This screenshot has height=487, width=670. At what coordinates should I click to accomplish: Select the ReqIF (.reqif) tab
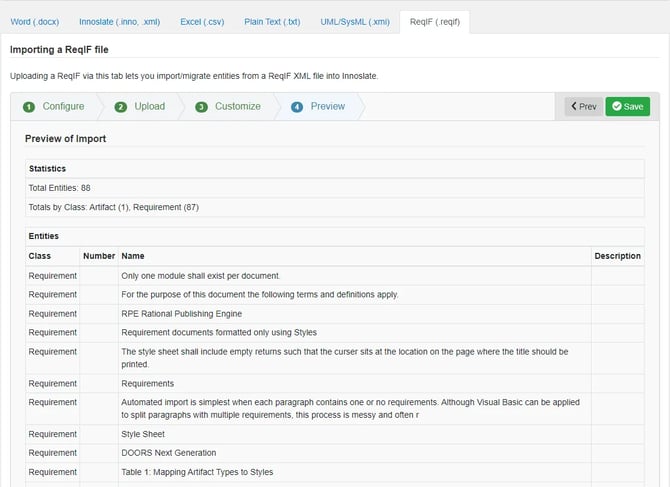435,22
